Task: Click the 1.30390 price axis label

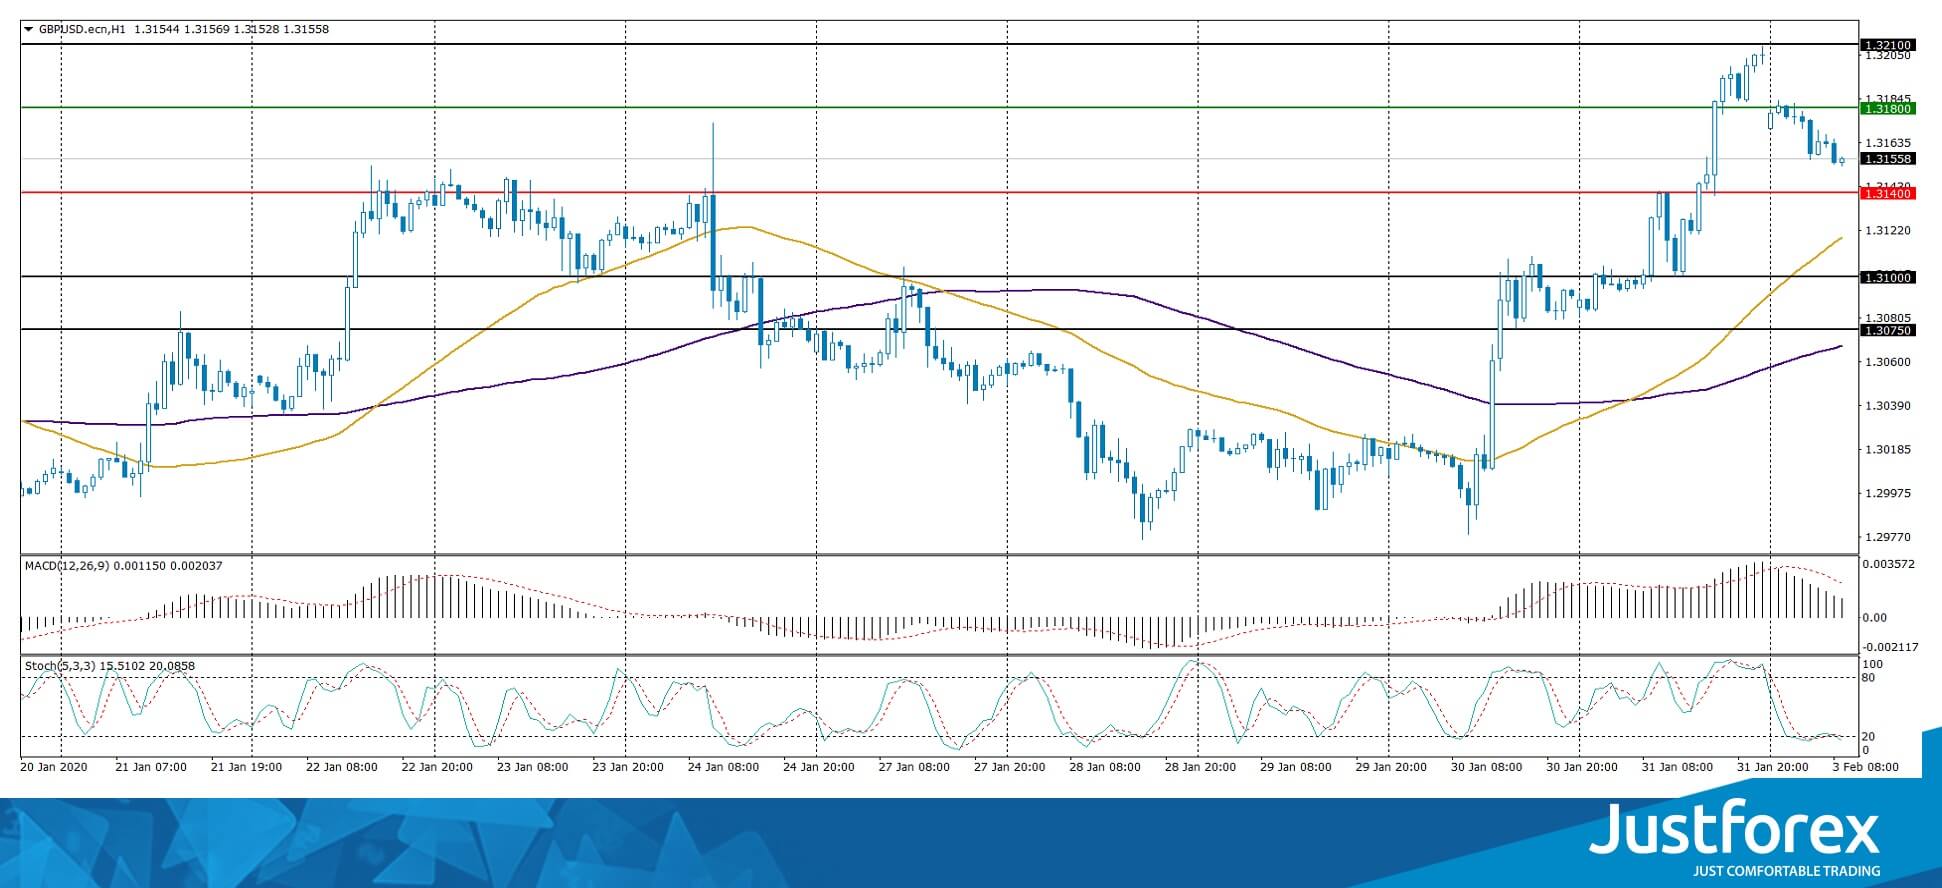Action: pos(1888,406)
